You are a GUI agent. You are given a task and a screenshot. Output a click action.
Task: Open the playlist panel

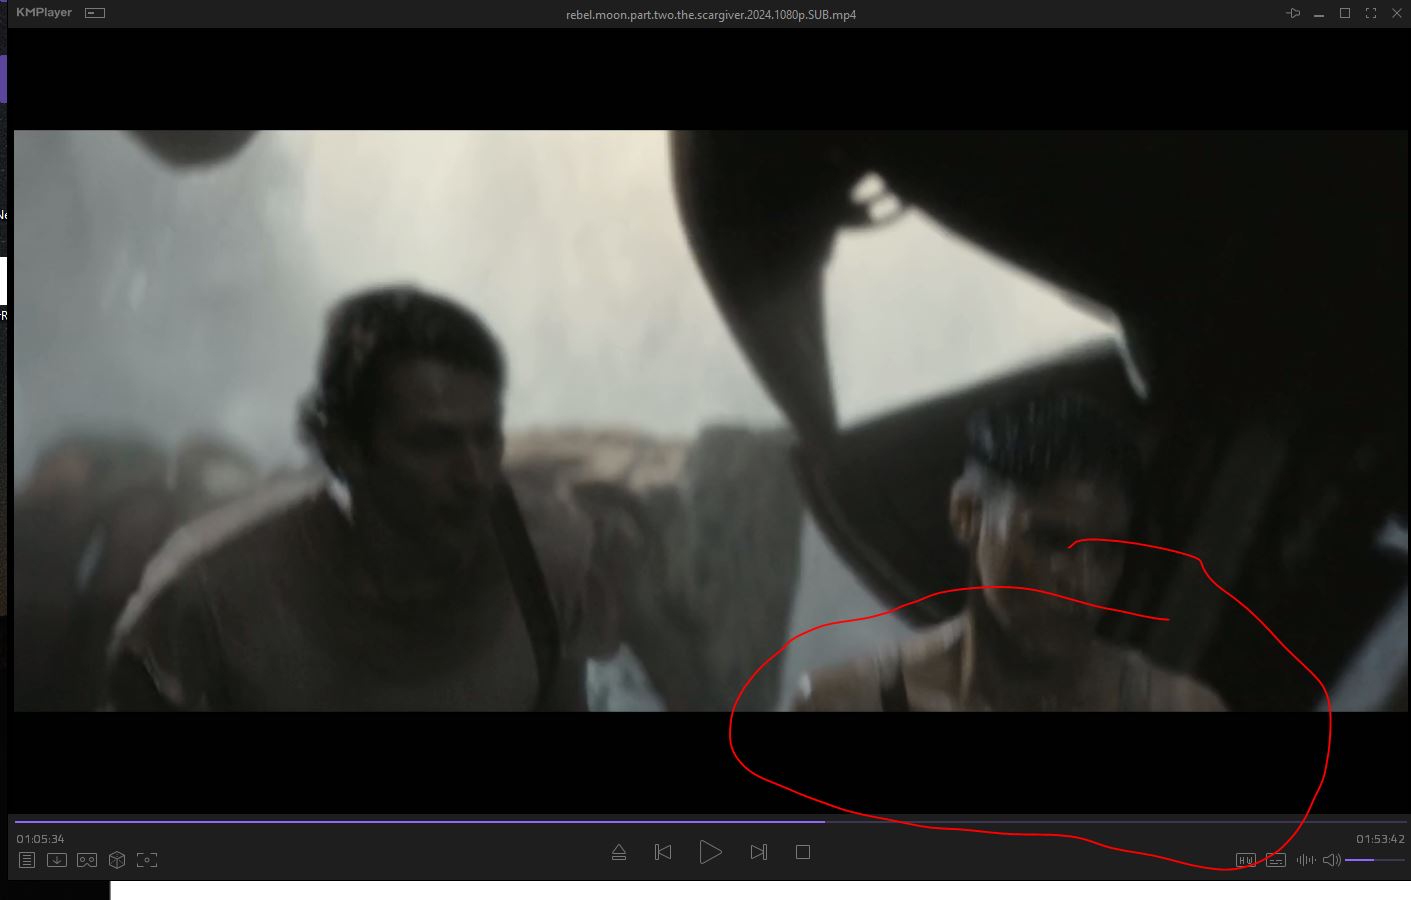(x=27, y=860)
